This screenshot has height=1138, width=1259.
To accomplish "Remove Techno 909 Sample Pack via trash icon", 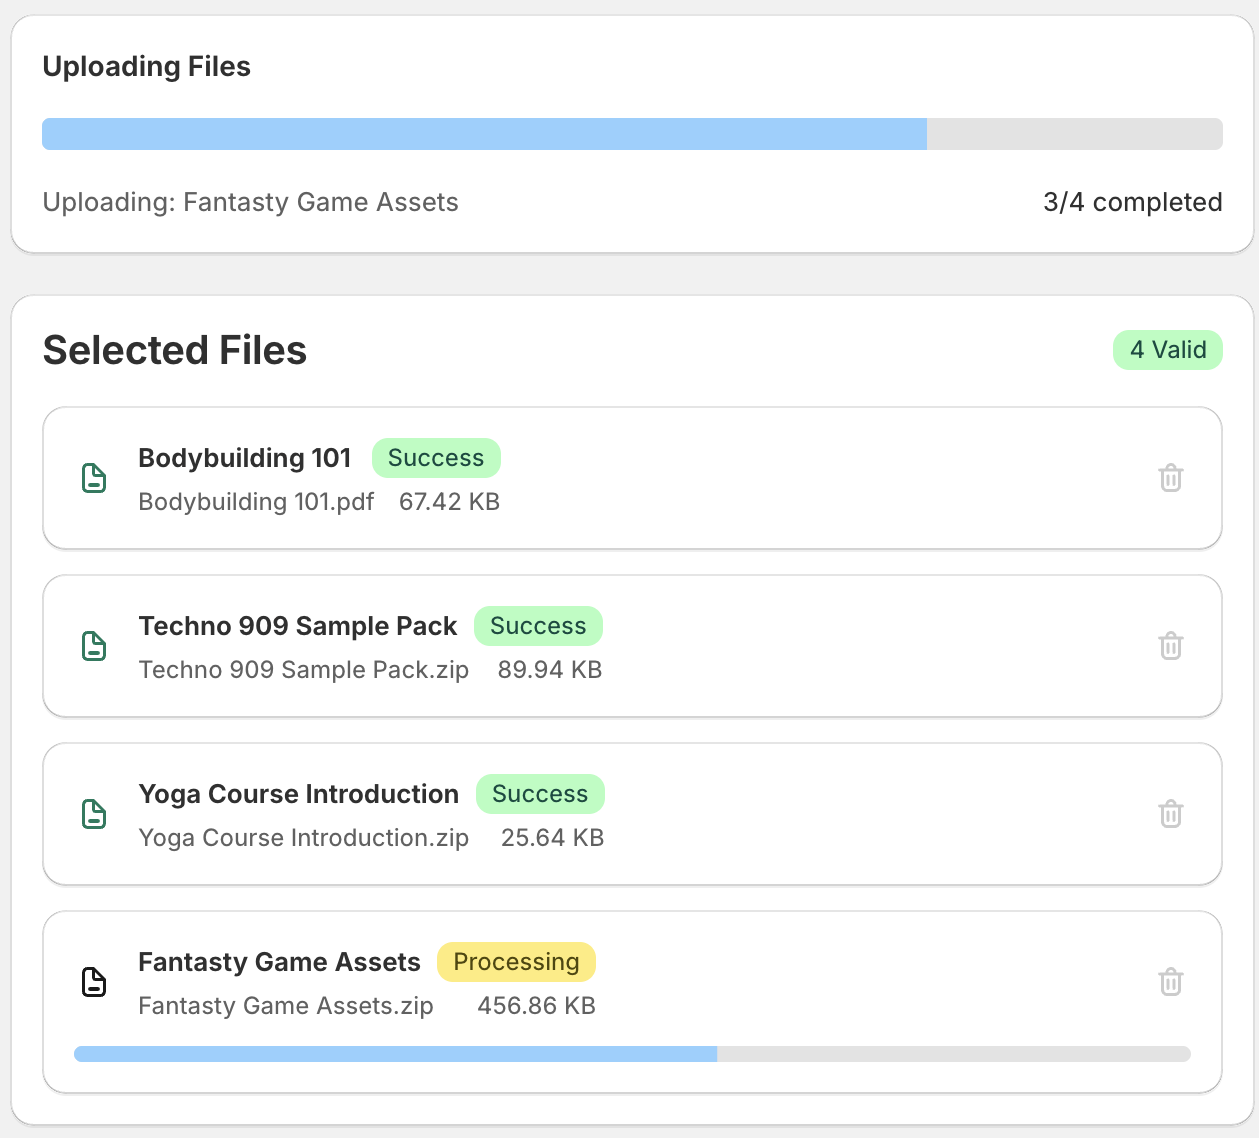I will 1170,646.
